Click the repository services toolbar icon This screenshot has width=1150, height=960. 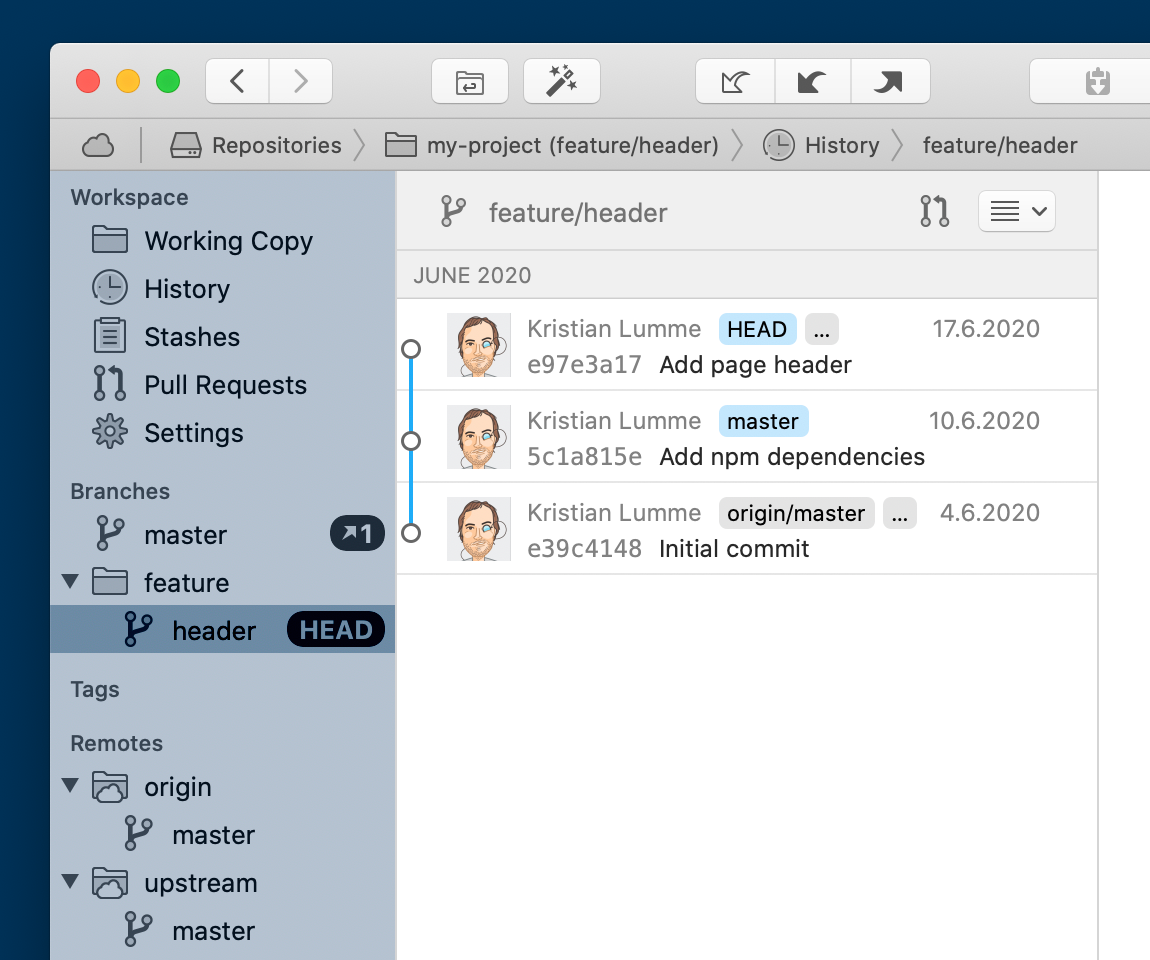coord(470,81)
